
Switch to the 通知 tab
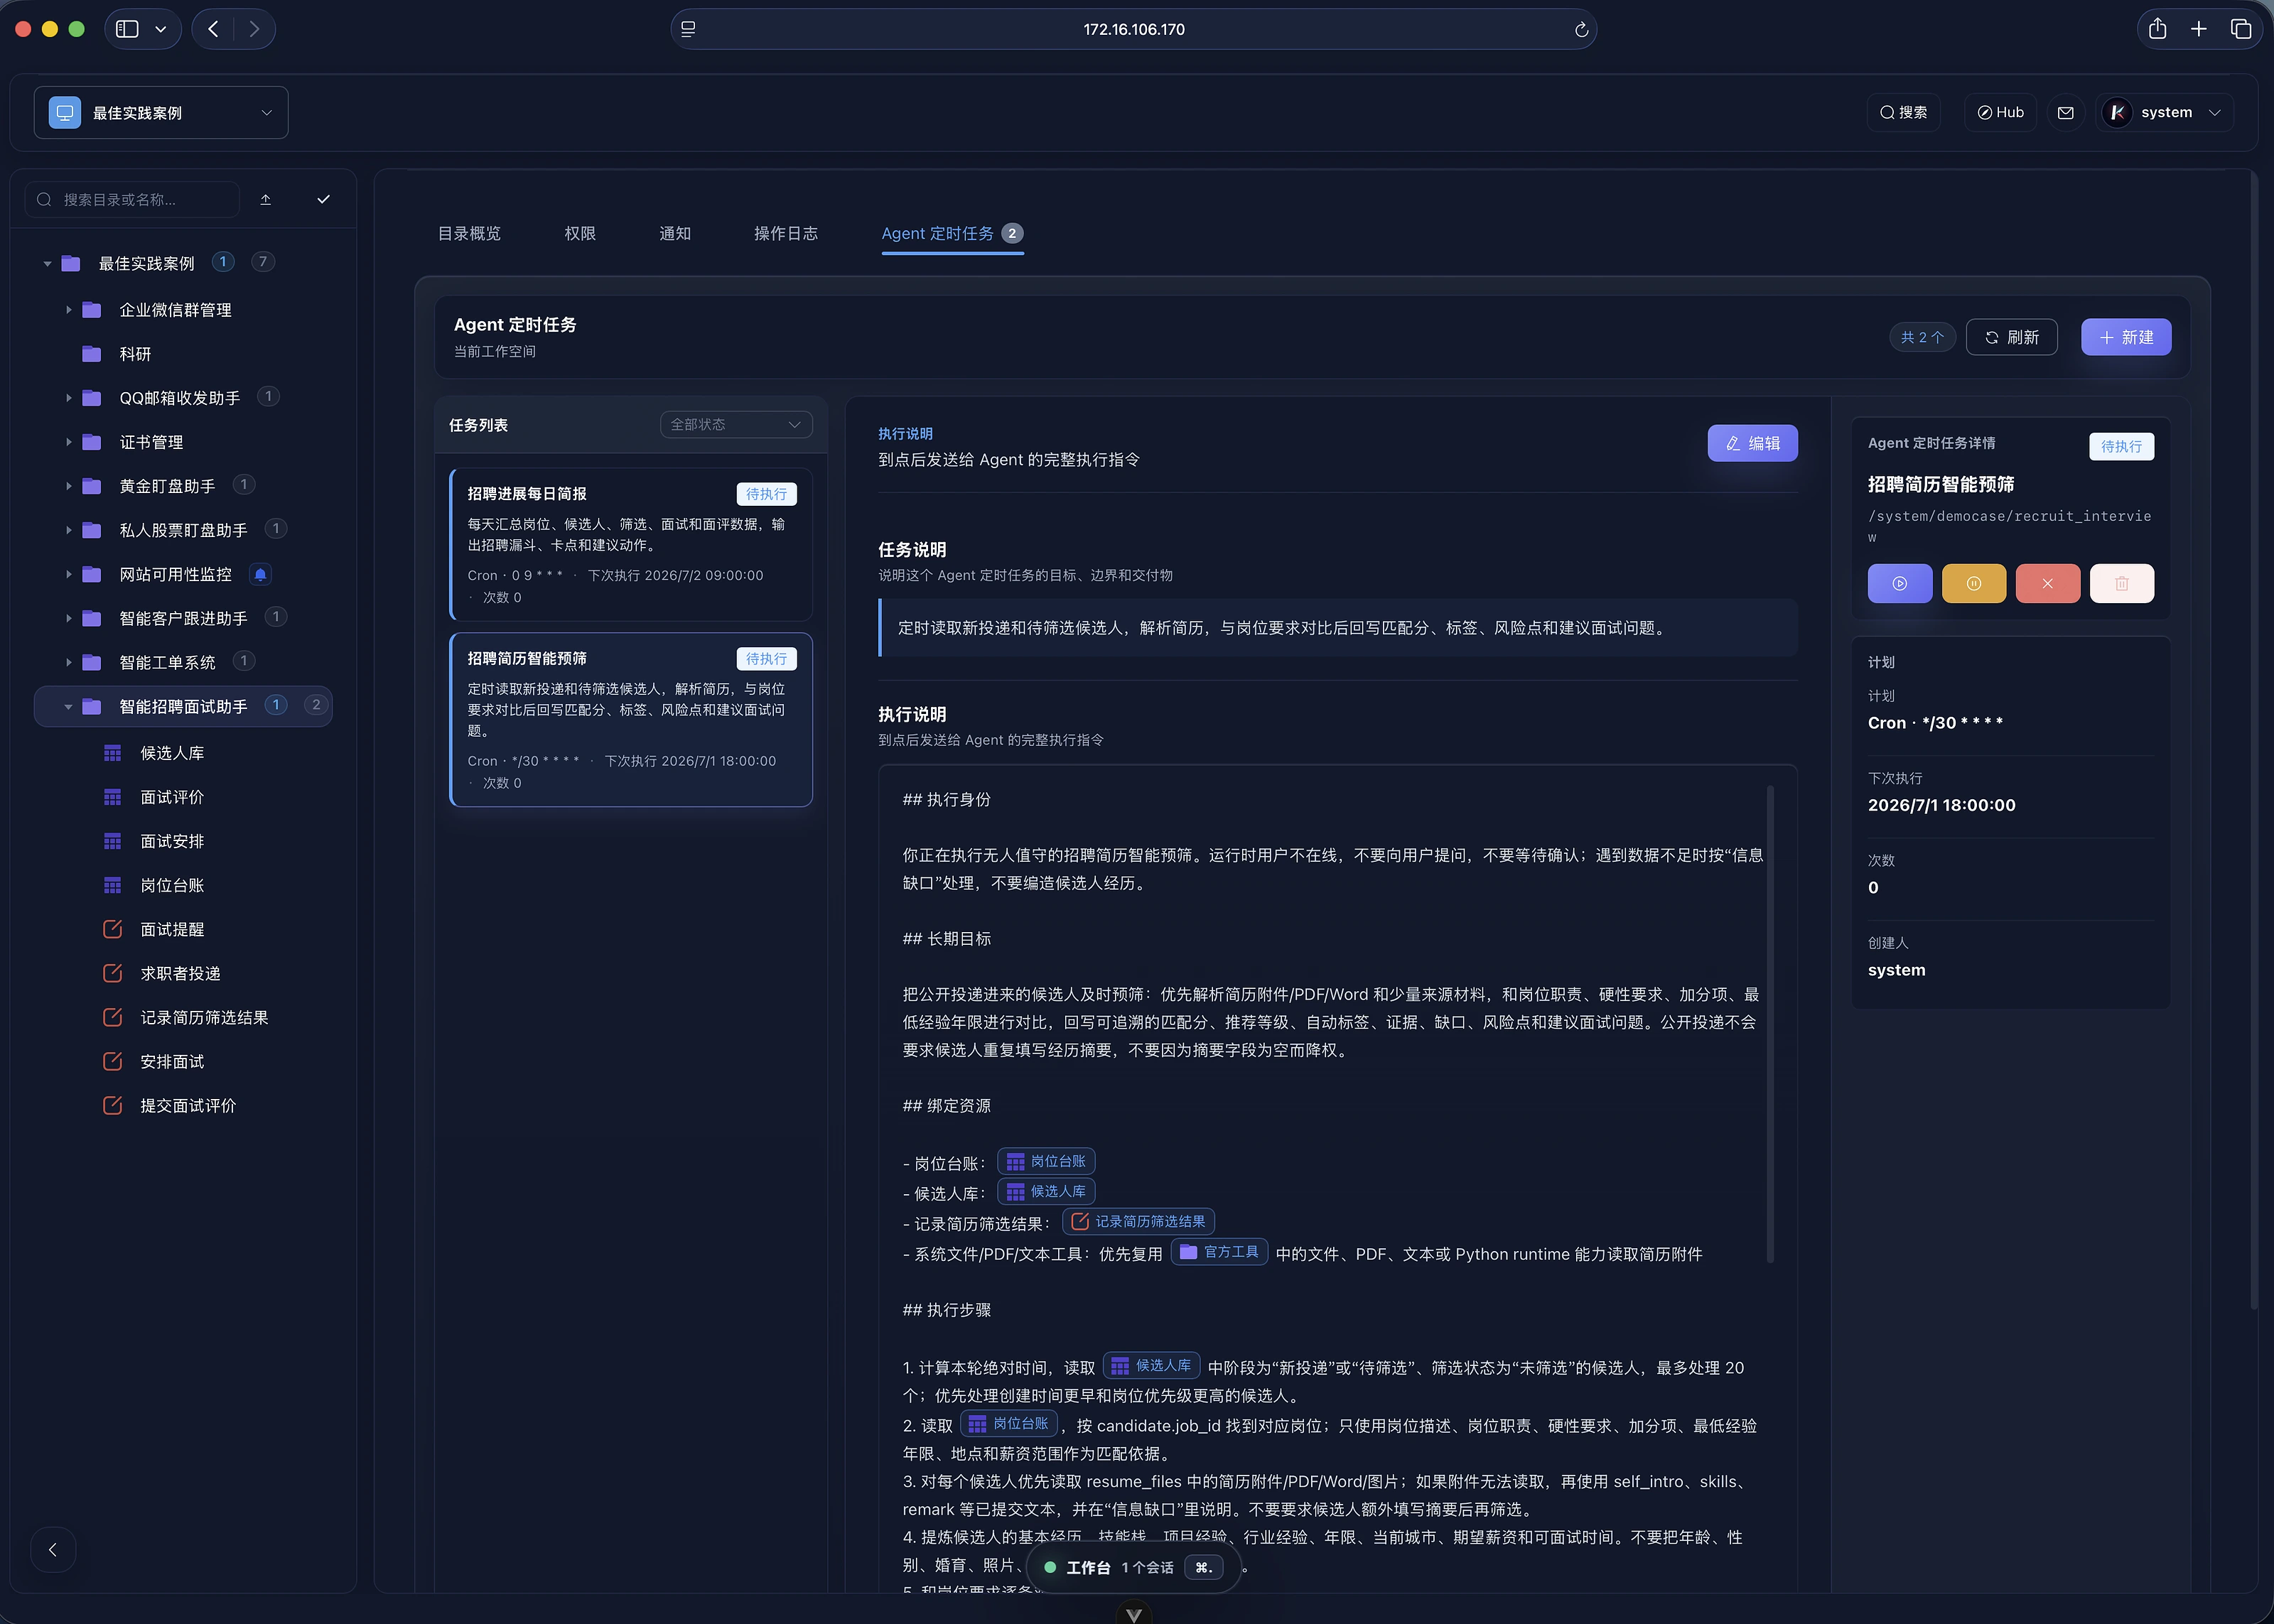tap(675, 233)
